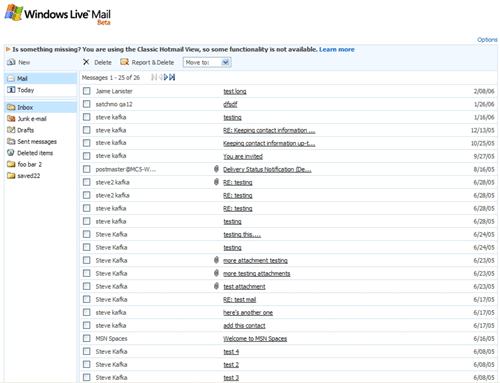The height and width of the screenshot is (383, 500).
Task: Click the Sent messages folder icon
Action: (11, 141)
